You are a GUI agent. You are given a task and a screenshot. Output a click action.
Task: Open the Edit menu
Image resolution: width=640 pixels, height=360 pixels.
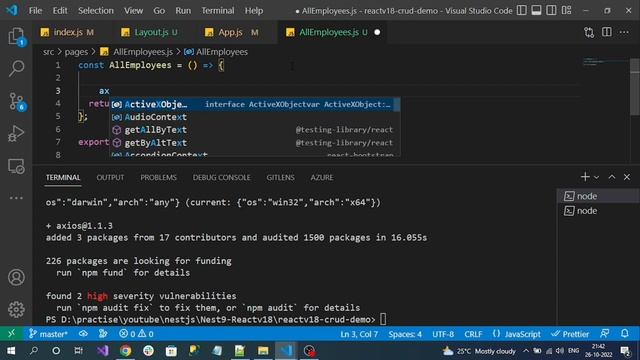(60, 11)
